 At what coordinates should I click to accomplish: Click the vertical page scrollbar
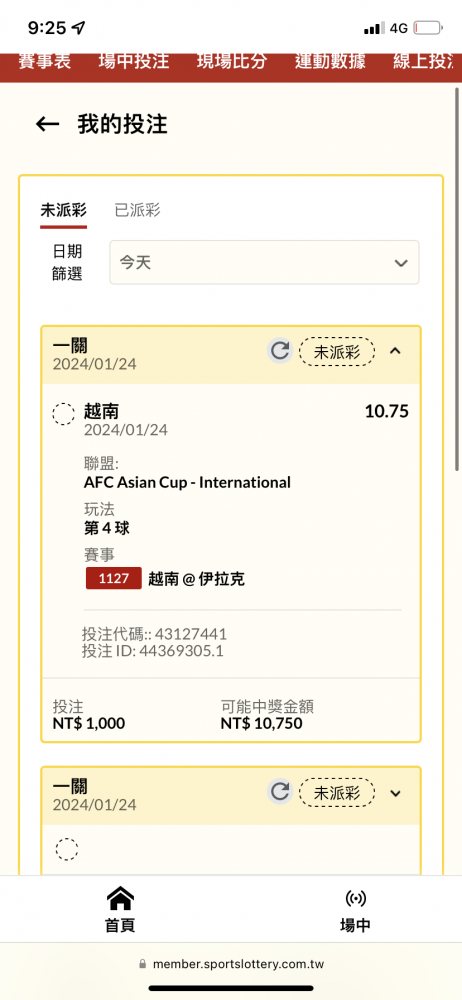(x=457, y=281)
